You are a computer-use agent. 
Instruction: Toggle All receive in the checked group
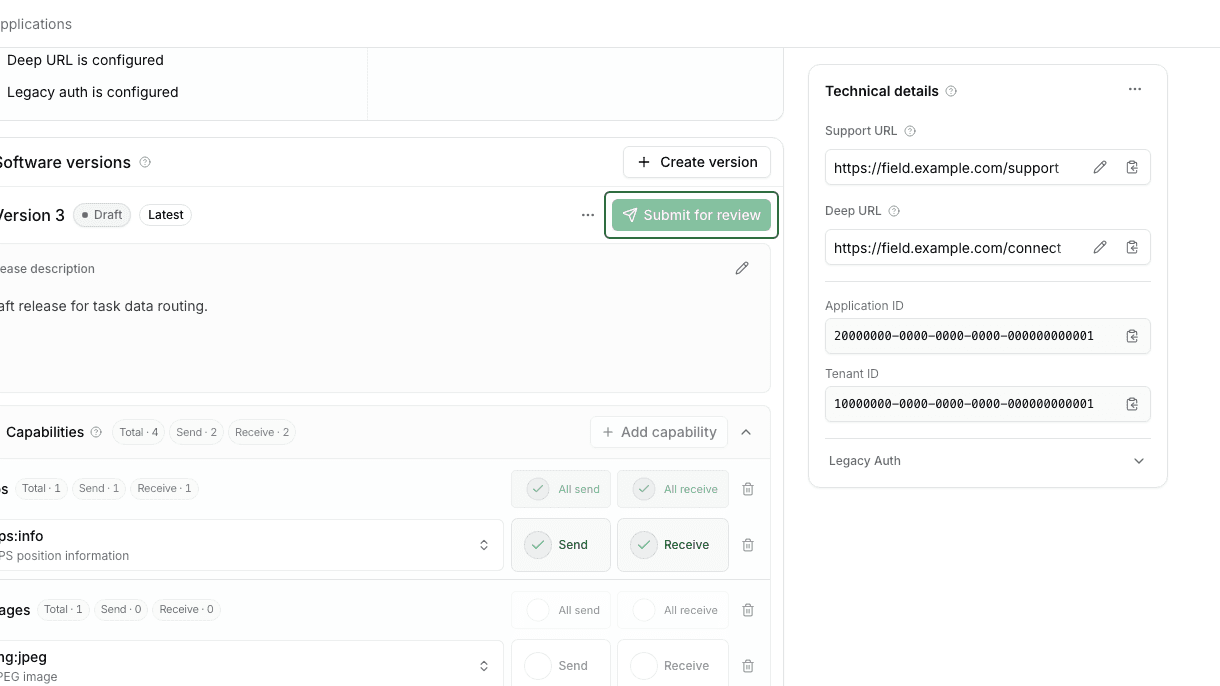[673, 489]
